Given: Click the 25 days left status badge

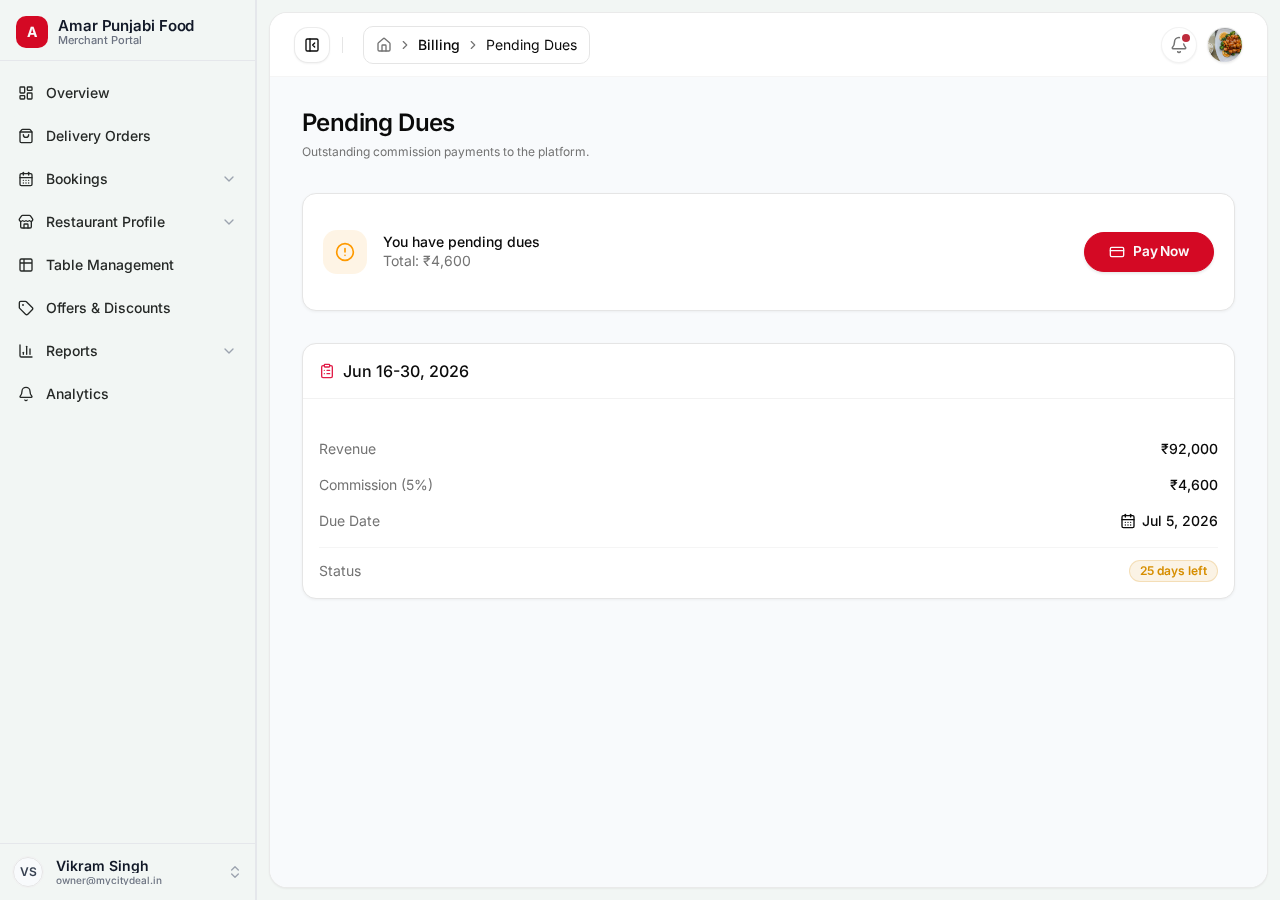Looking at the screenshot, I should pyautogui.click(x=1173, y=571).
